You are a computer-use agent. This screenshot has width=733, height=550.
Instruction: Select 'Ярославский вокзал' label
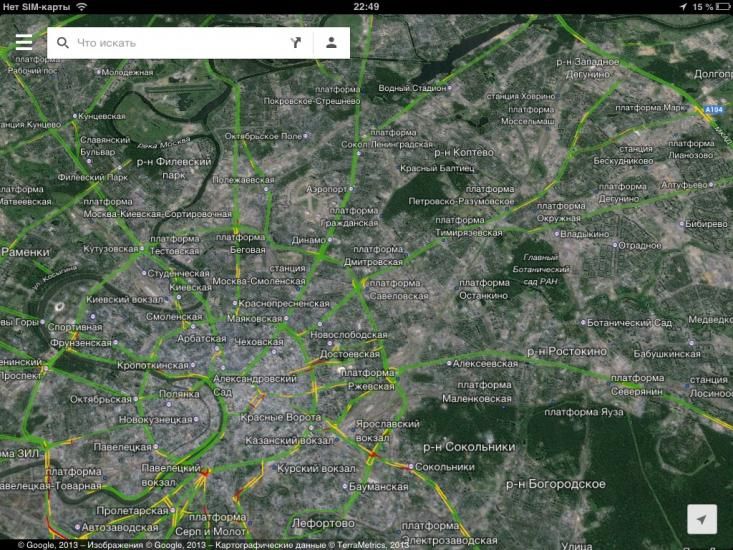[x=388, y=430]
